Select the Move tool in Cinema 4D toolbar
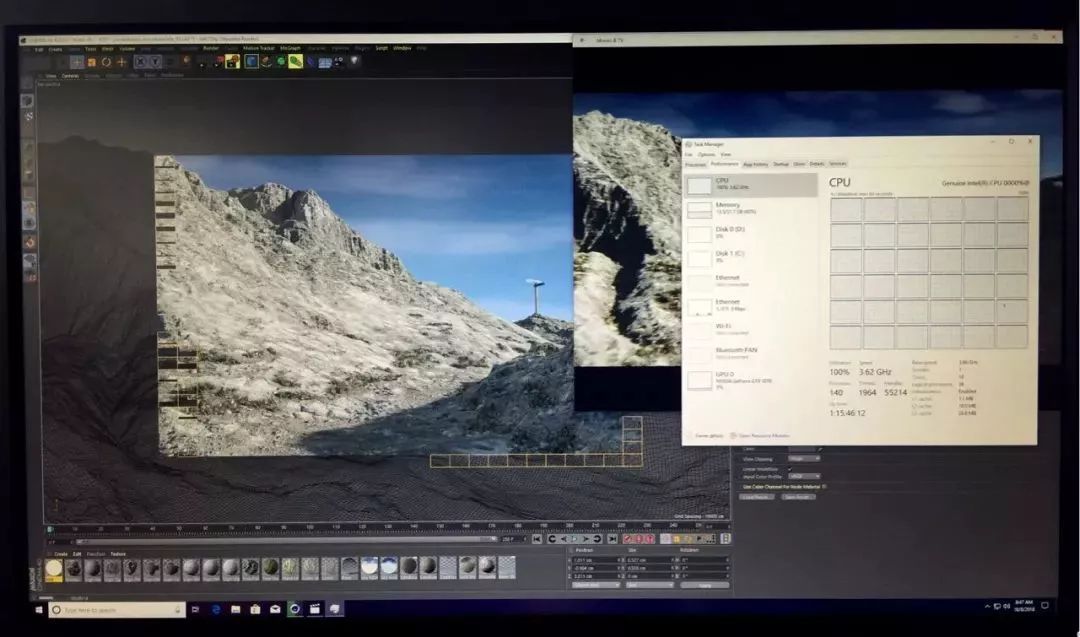Screen dimensions: 1080x637 [x=76, y=62]
